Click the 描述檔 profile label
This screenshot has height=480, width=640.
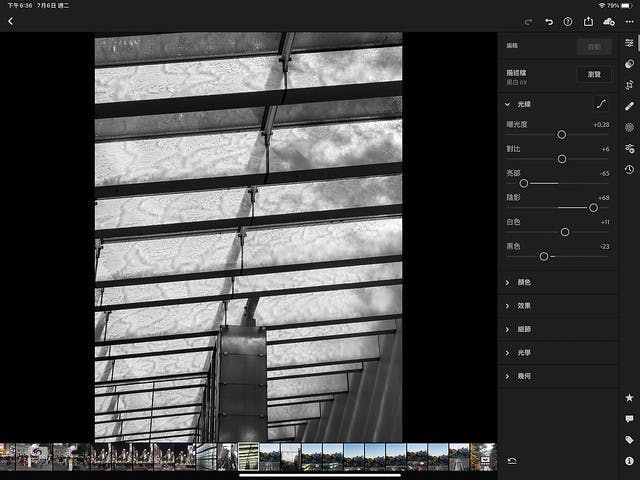click(516, 73)
